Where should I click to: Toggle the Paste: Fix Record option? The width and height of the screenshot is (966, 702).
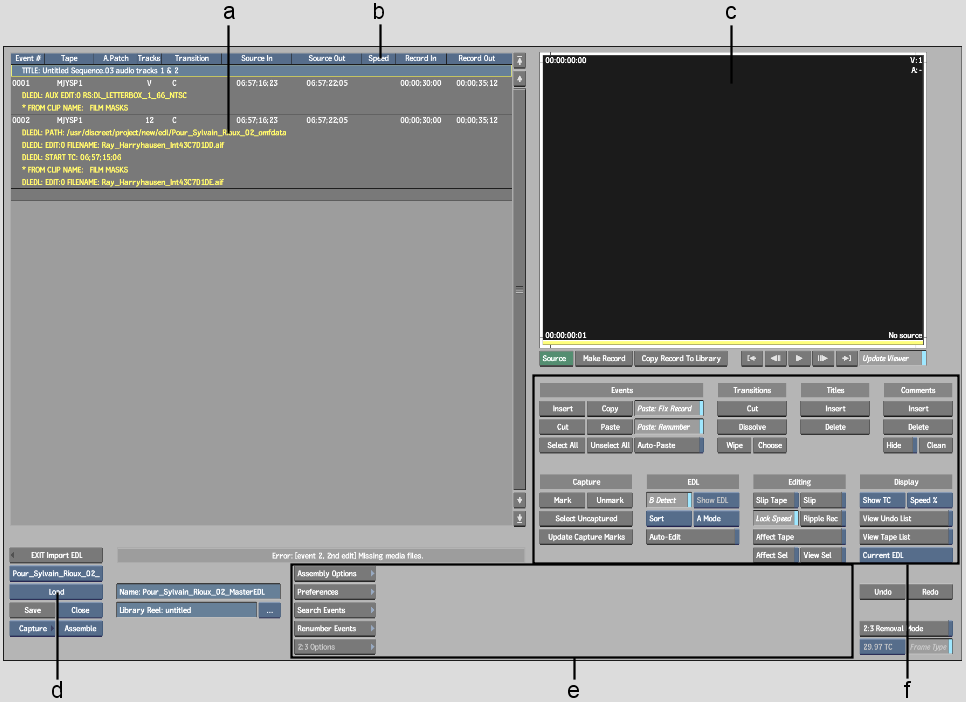coord(669,409)
